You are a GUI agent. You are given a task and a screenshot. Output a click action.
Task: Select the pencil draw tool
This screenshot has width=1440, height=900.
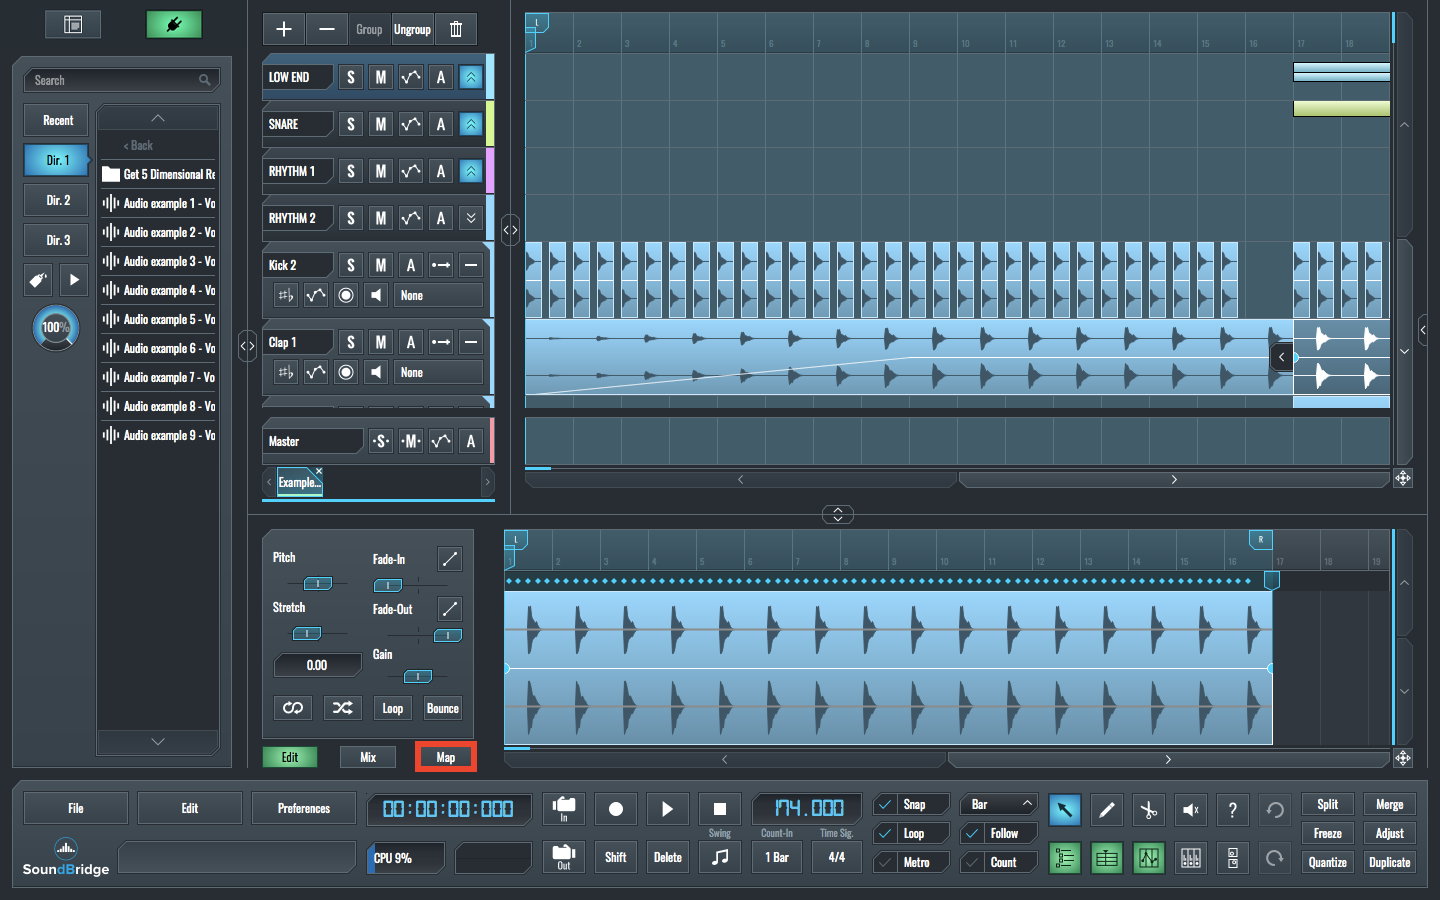coord(1106,810)
